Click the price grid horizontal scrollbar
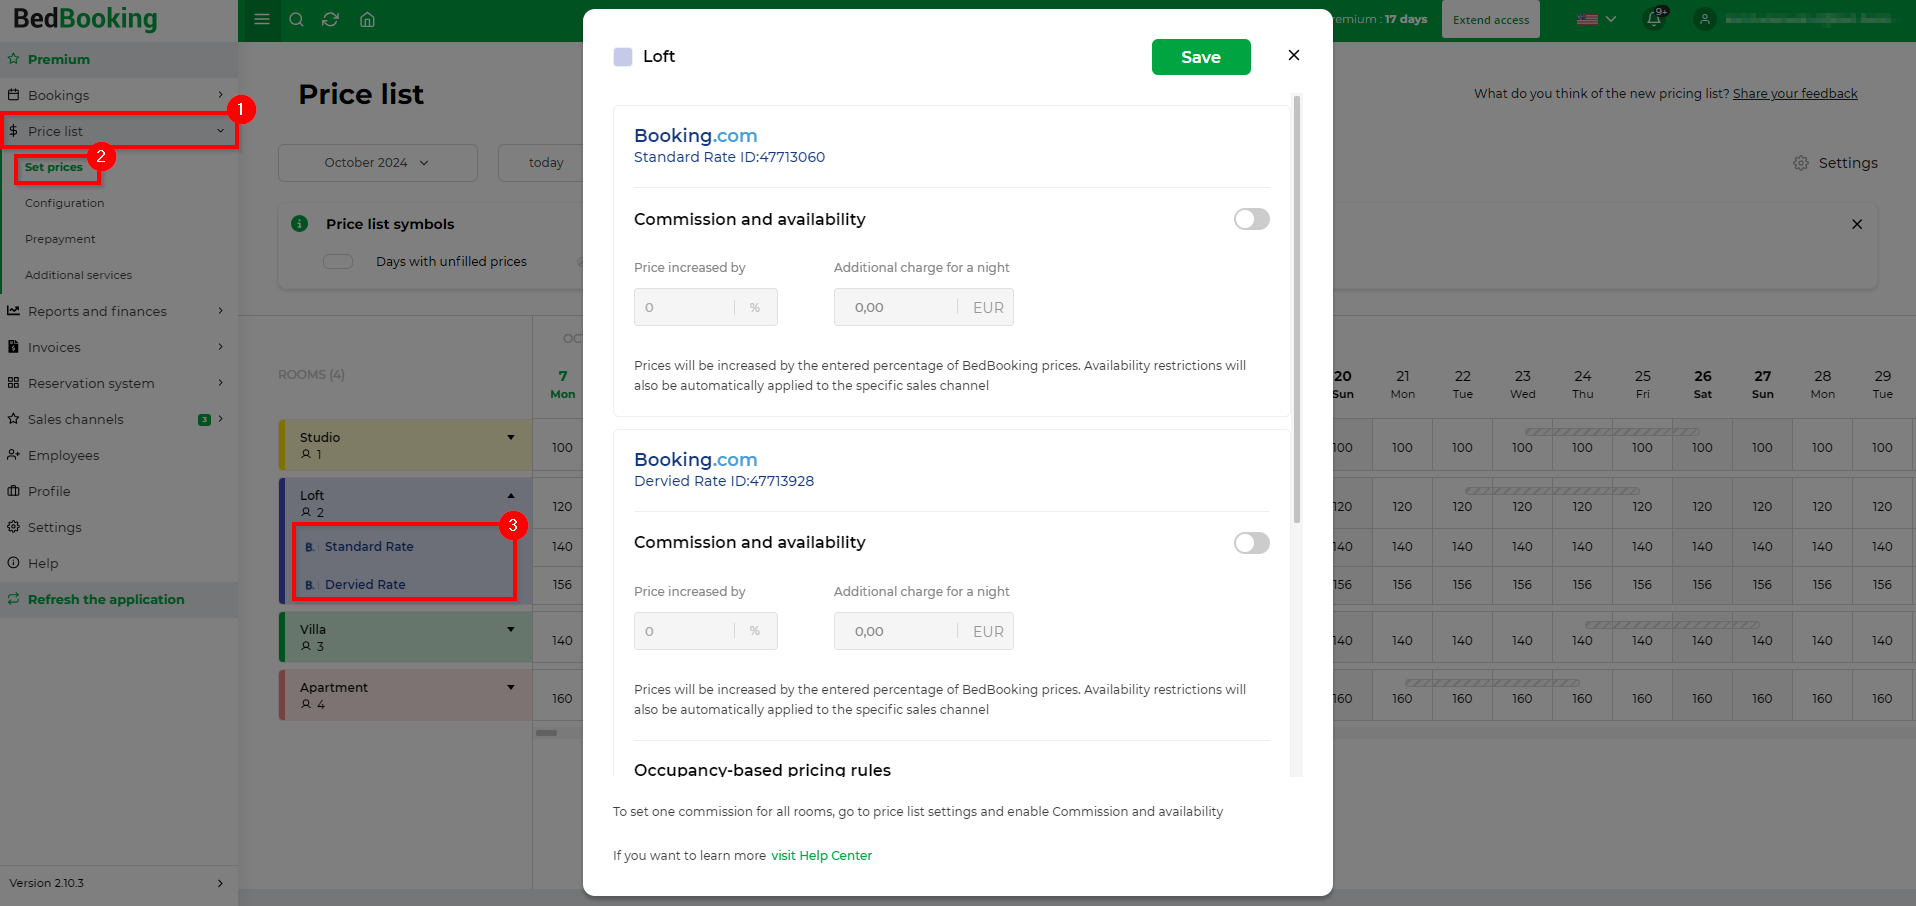This screenshot has width=1916, height=906. tap(547, 732)
